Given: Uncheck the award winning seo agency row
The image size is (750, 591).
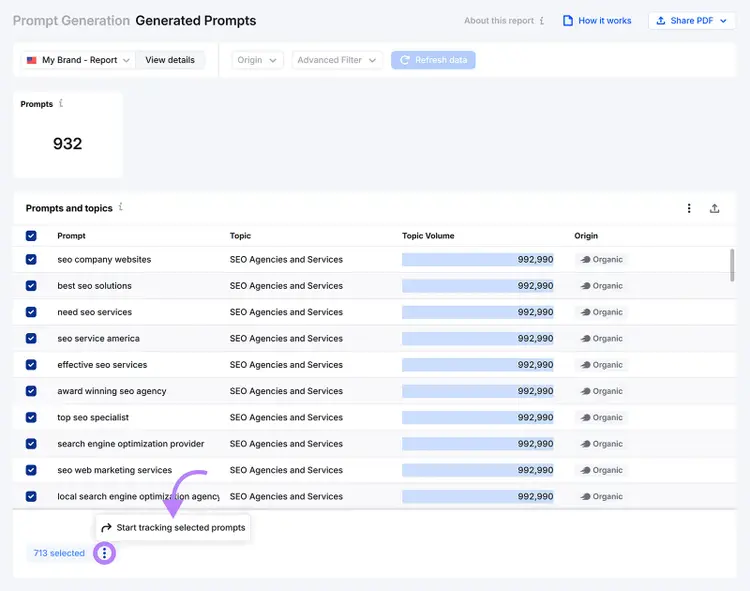Looking at the screenshot, I should [31, 391].
